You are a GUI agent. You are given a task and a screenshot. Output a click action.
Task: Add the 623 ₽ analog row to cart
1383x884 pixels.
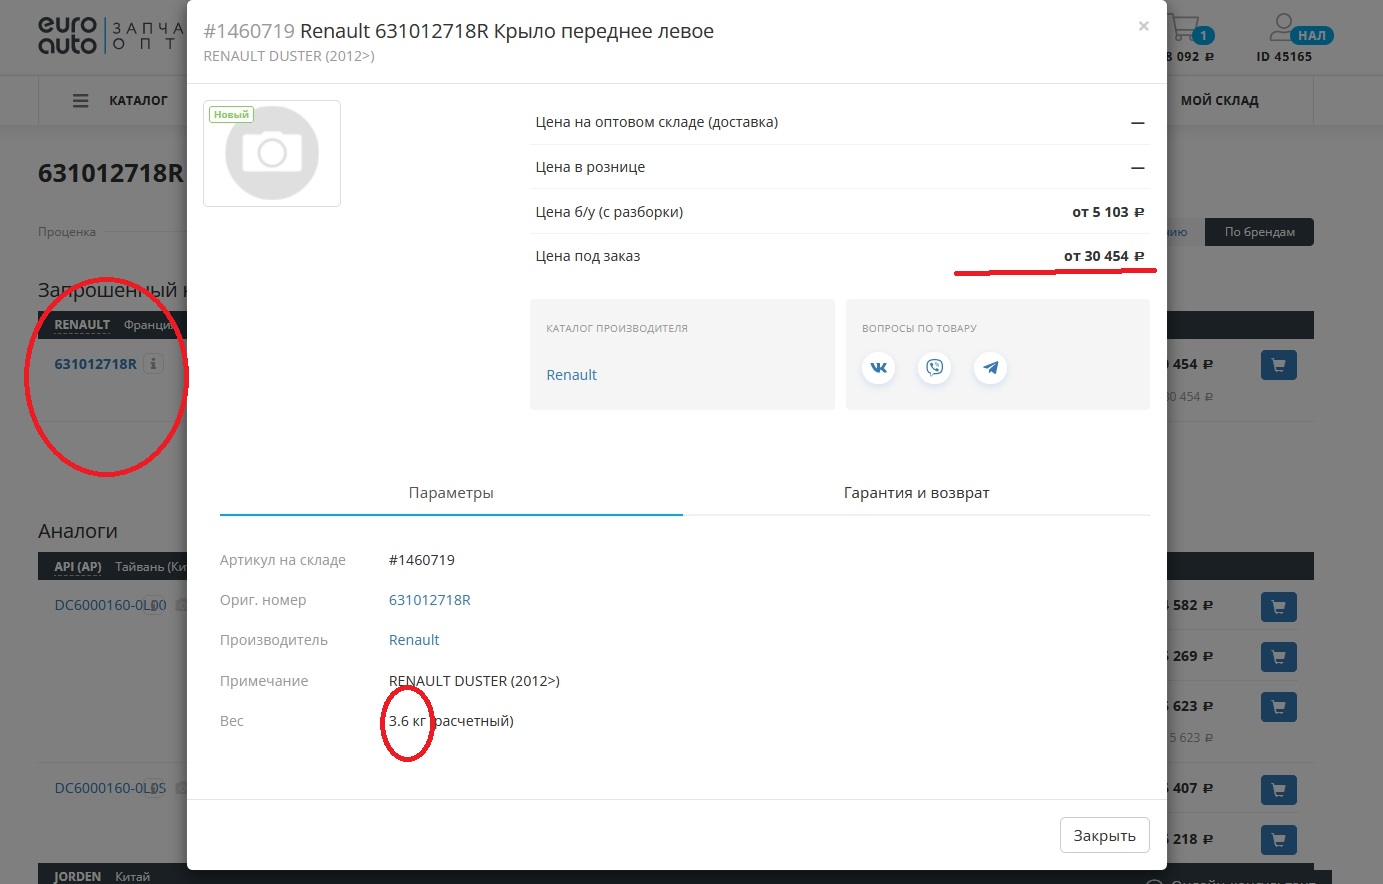[1278, 707]
